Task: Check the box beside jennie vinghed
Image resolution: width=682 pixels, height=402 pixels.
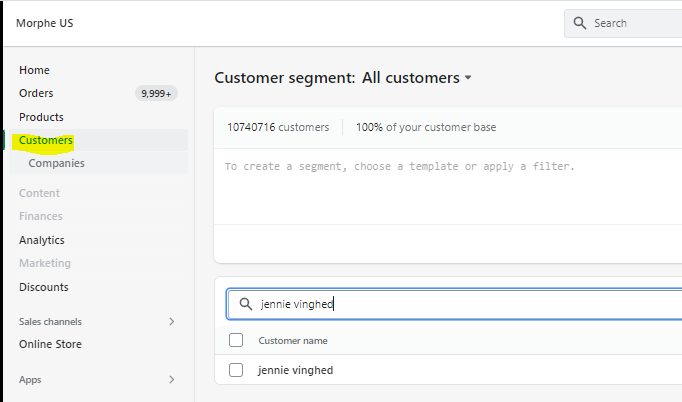Action: [x=236, y=370]
